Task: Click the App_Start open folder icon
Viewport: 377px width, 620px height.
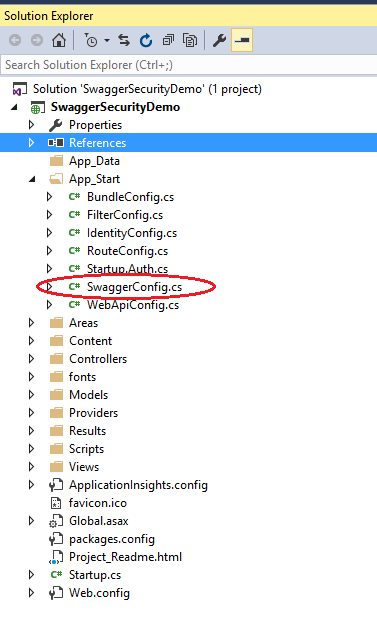Action: point(56,179)
